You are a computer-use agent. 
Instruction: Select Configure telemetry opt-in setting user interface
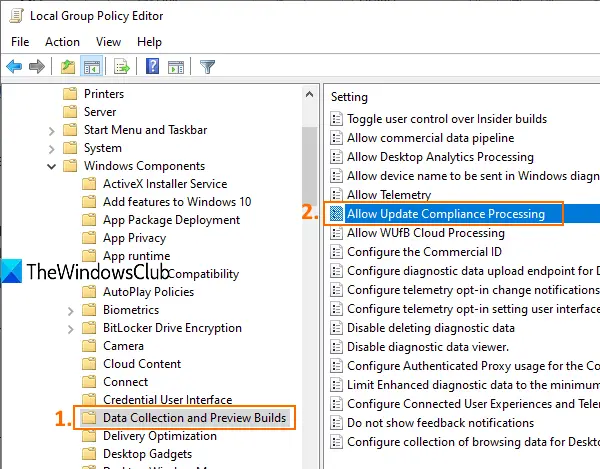point(473,309)
